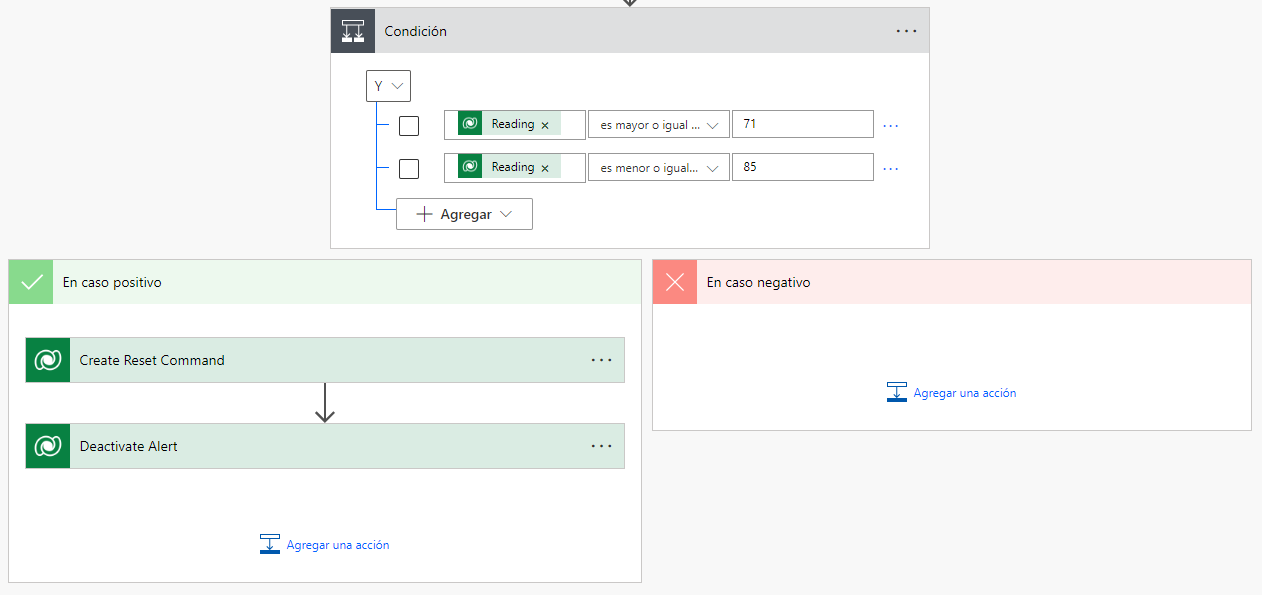Click the add action icon in En caso positivo
This screenshot has height=595, width=1262.
point(270,544)
